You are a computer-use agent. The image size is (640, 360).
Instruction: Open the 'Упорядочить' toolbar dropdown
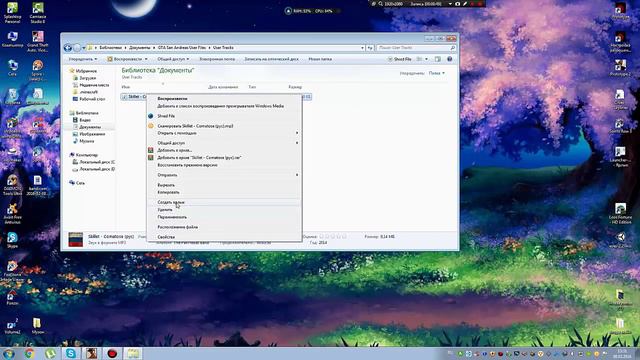point(83,59)
